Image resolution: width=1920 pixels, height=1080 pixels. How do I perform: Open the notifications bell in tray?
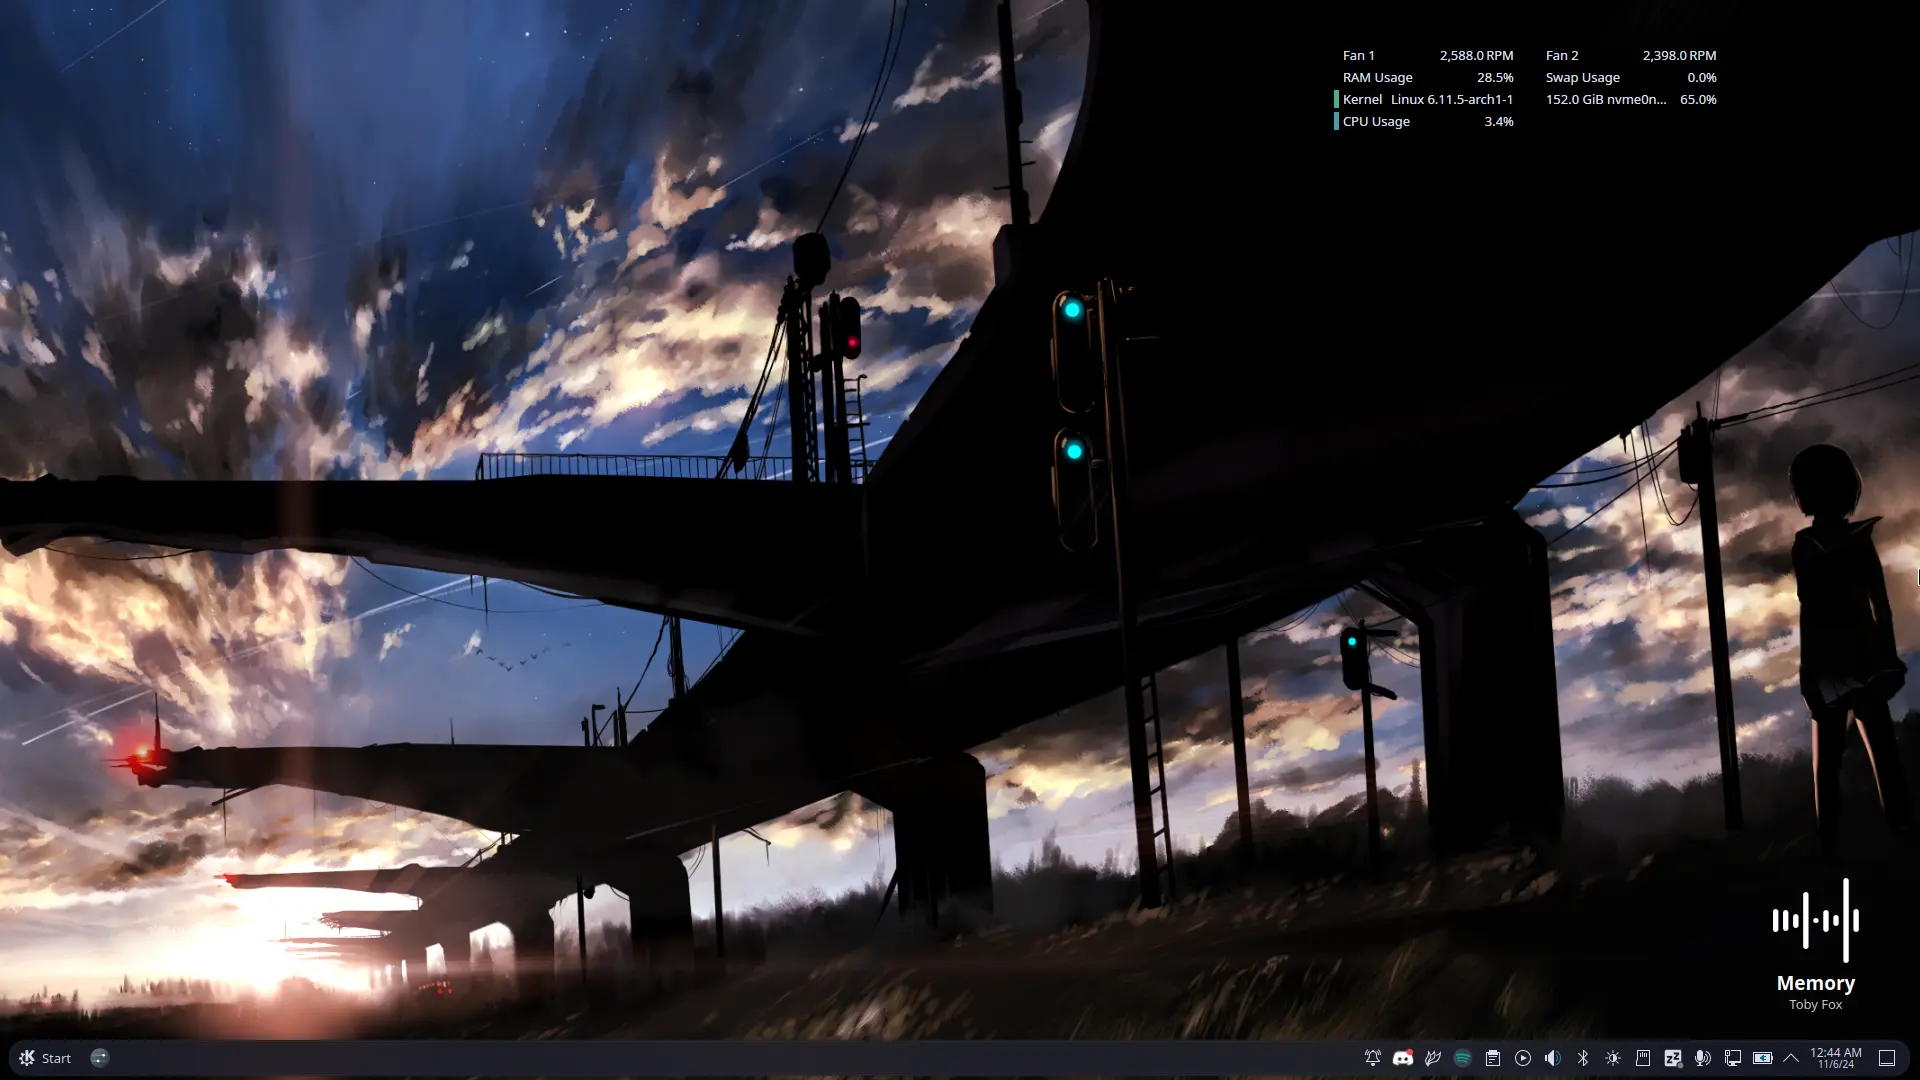1373,1058
